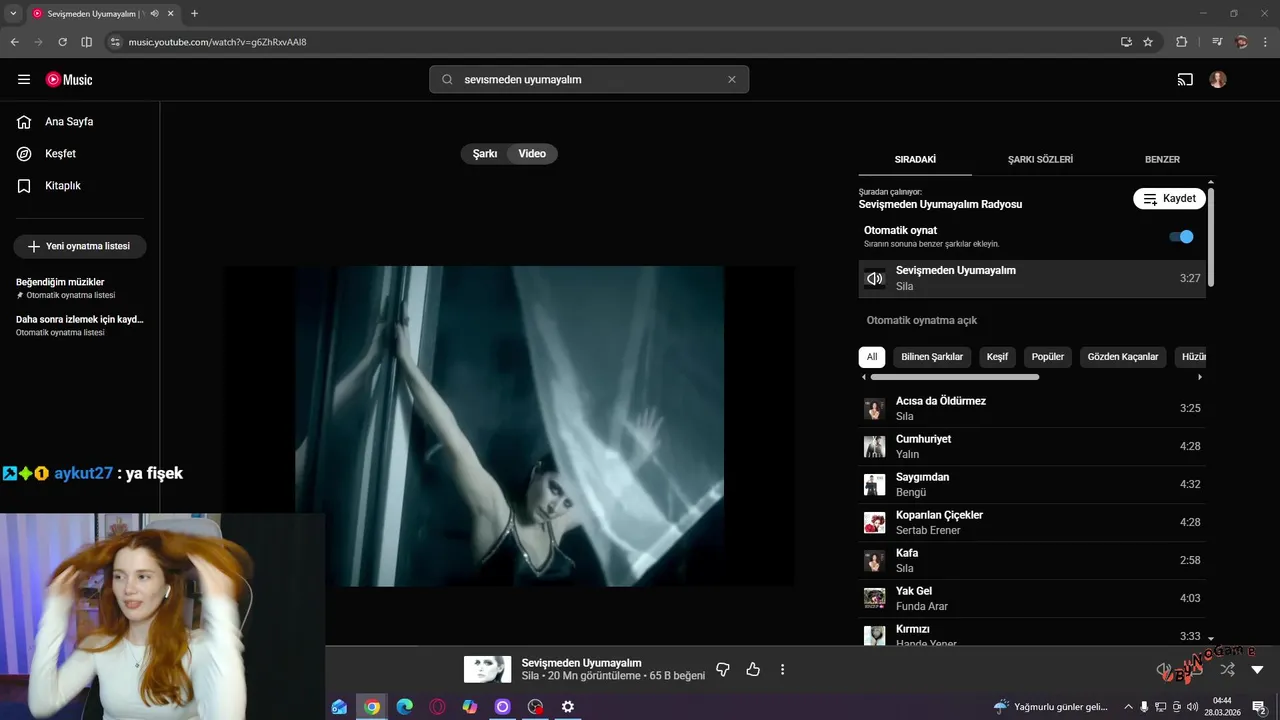1280x720 pixels.
Task: Open Settings gear on taskbar
Action: [x=568, y=707]
